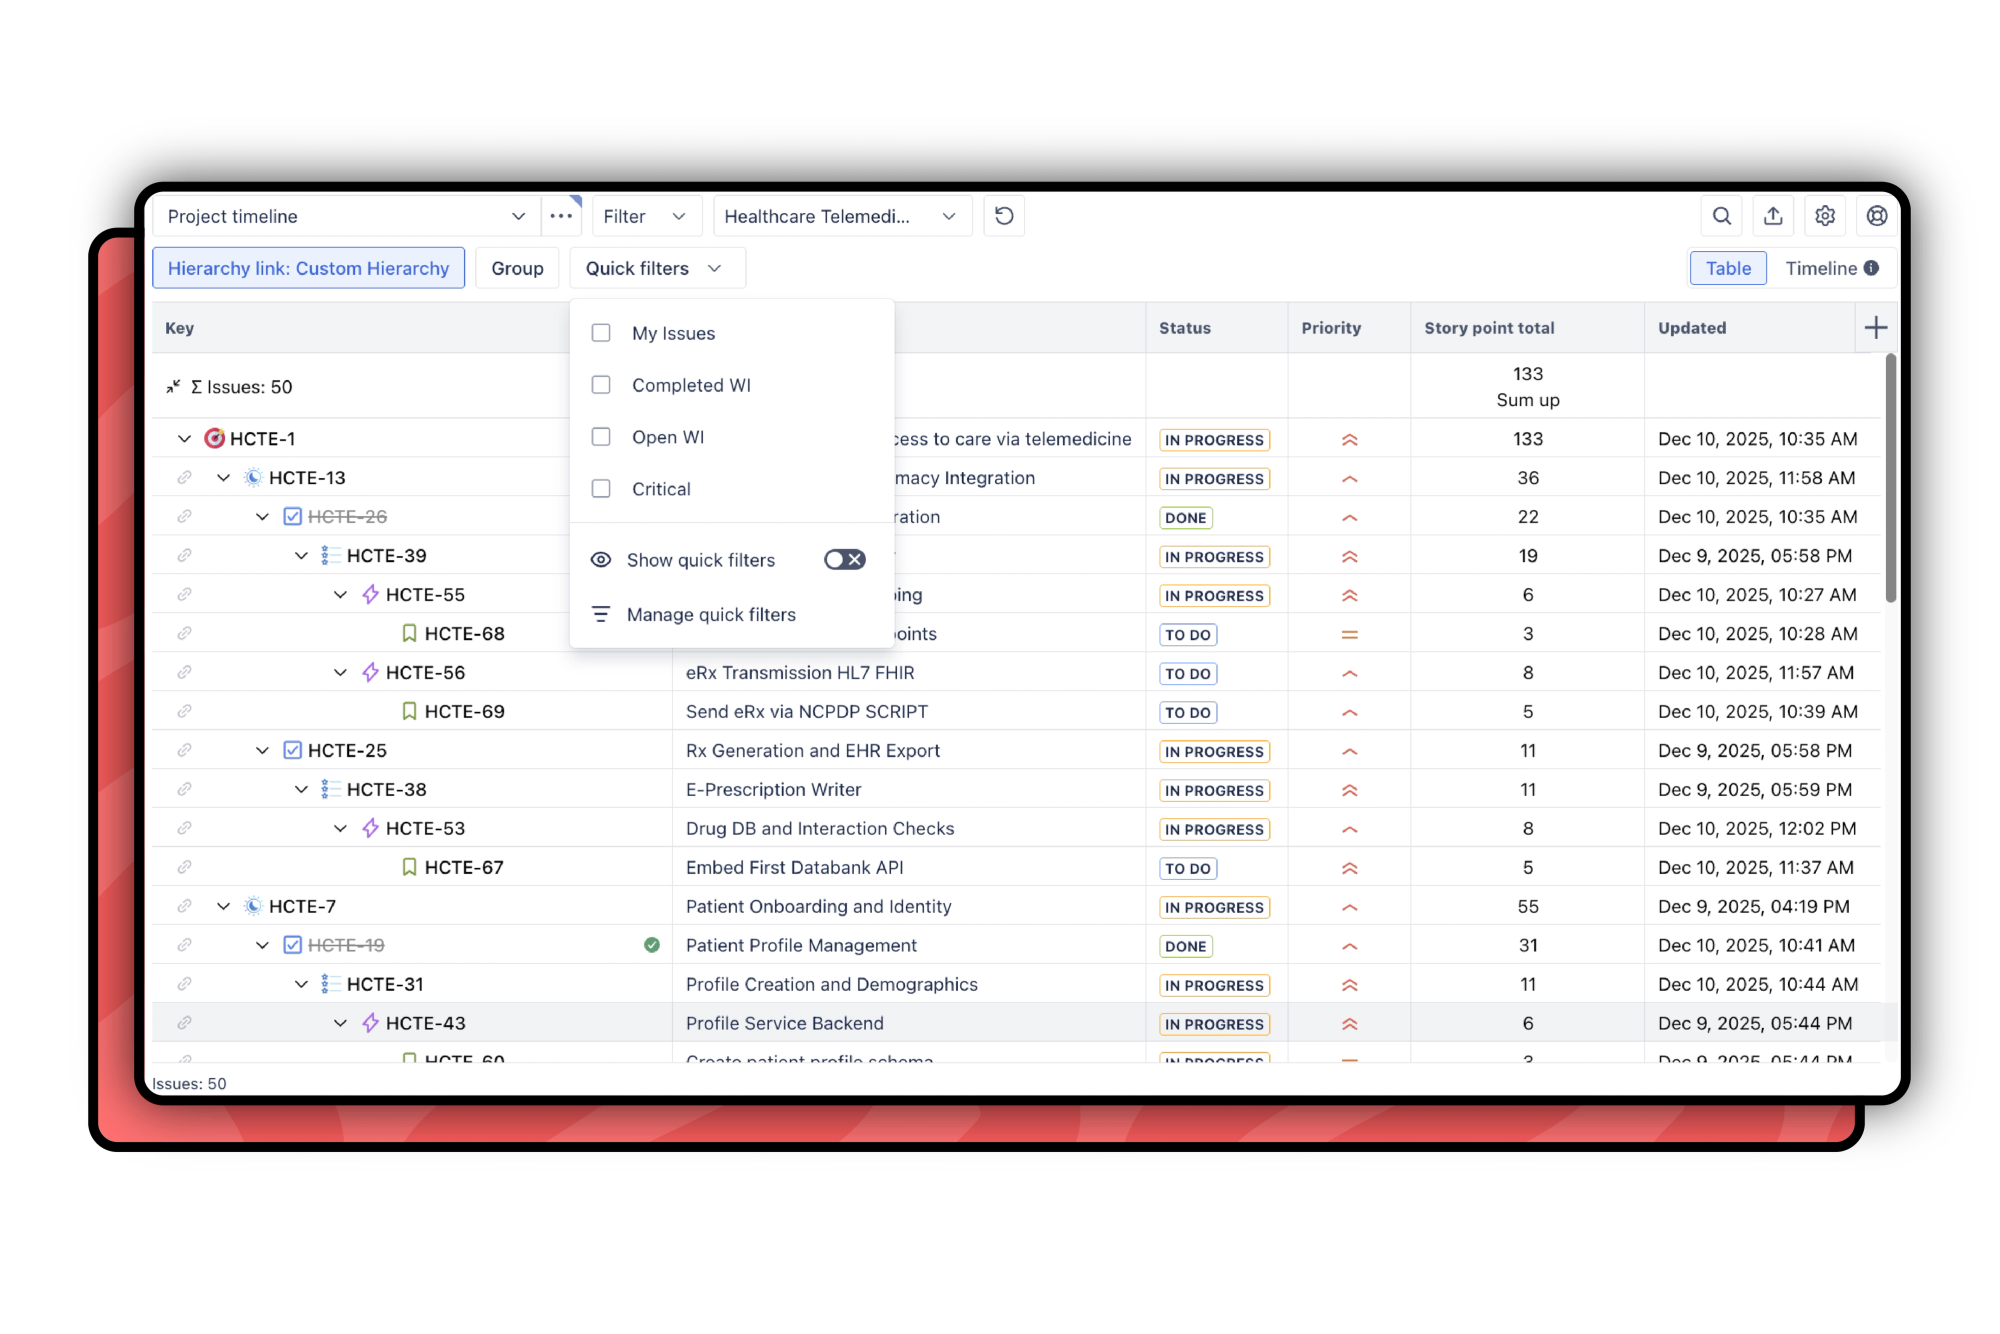Image resolution: width=2000 pixels, height=1334 pixels.
Task: Click the goal icon for HCTE-1
Action: coord(214,439)
